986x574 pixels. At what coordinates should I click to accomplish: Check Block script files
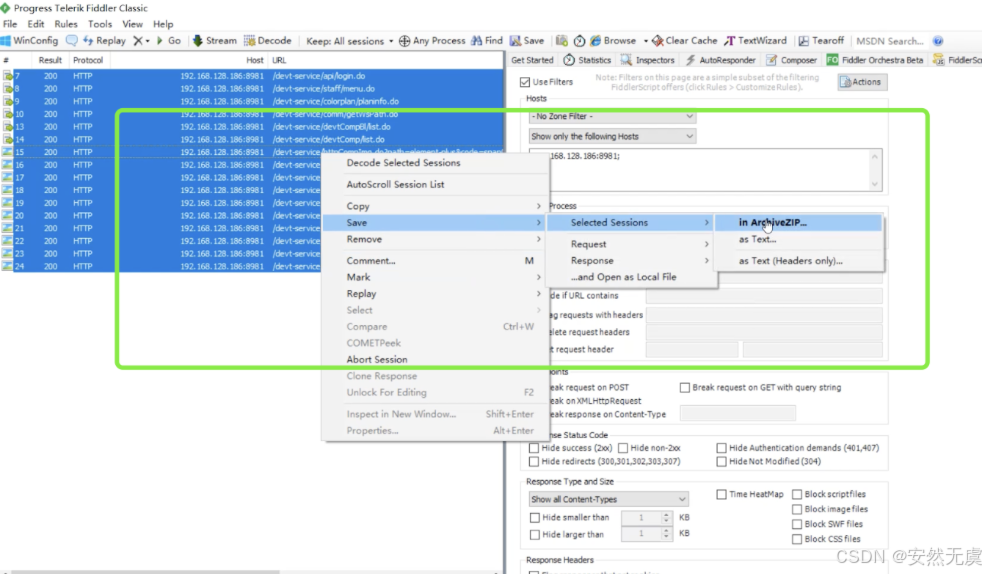(x=797, y=495)
